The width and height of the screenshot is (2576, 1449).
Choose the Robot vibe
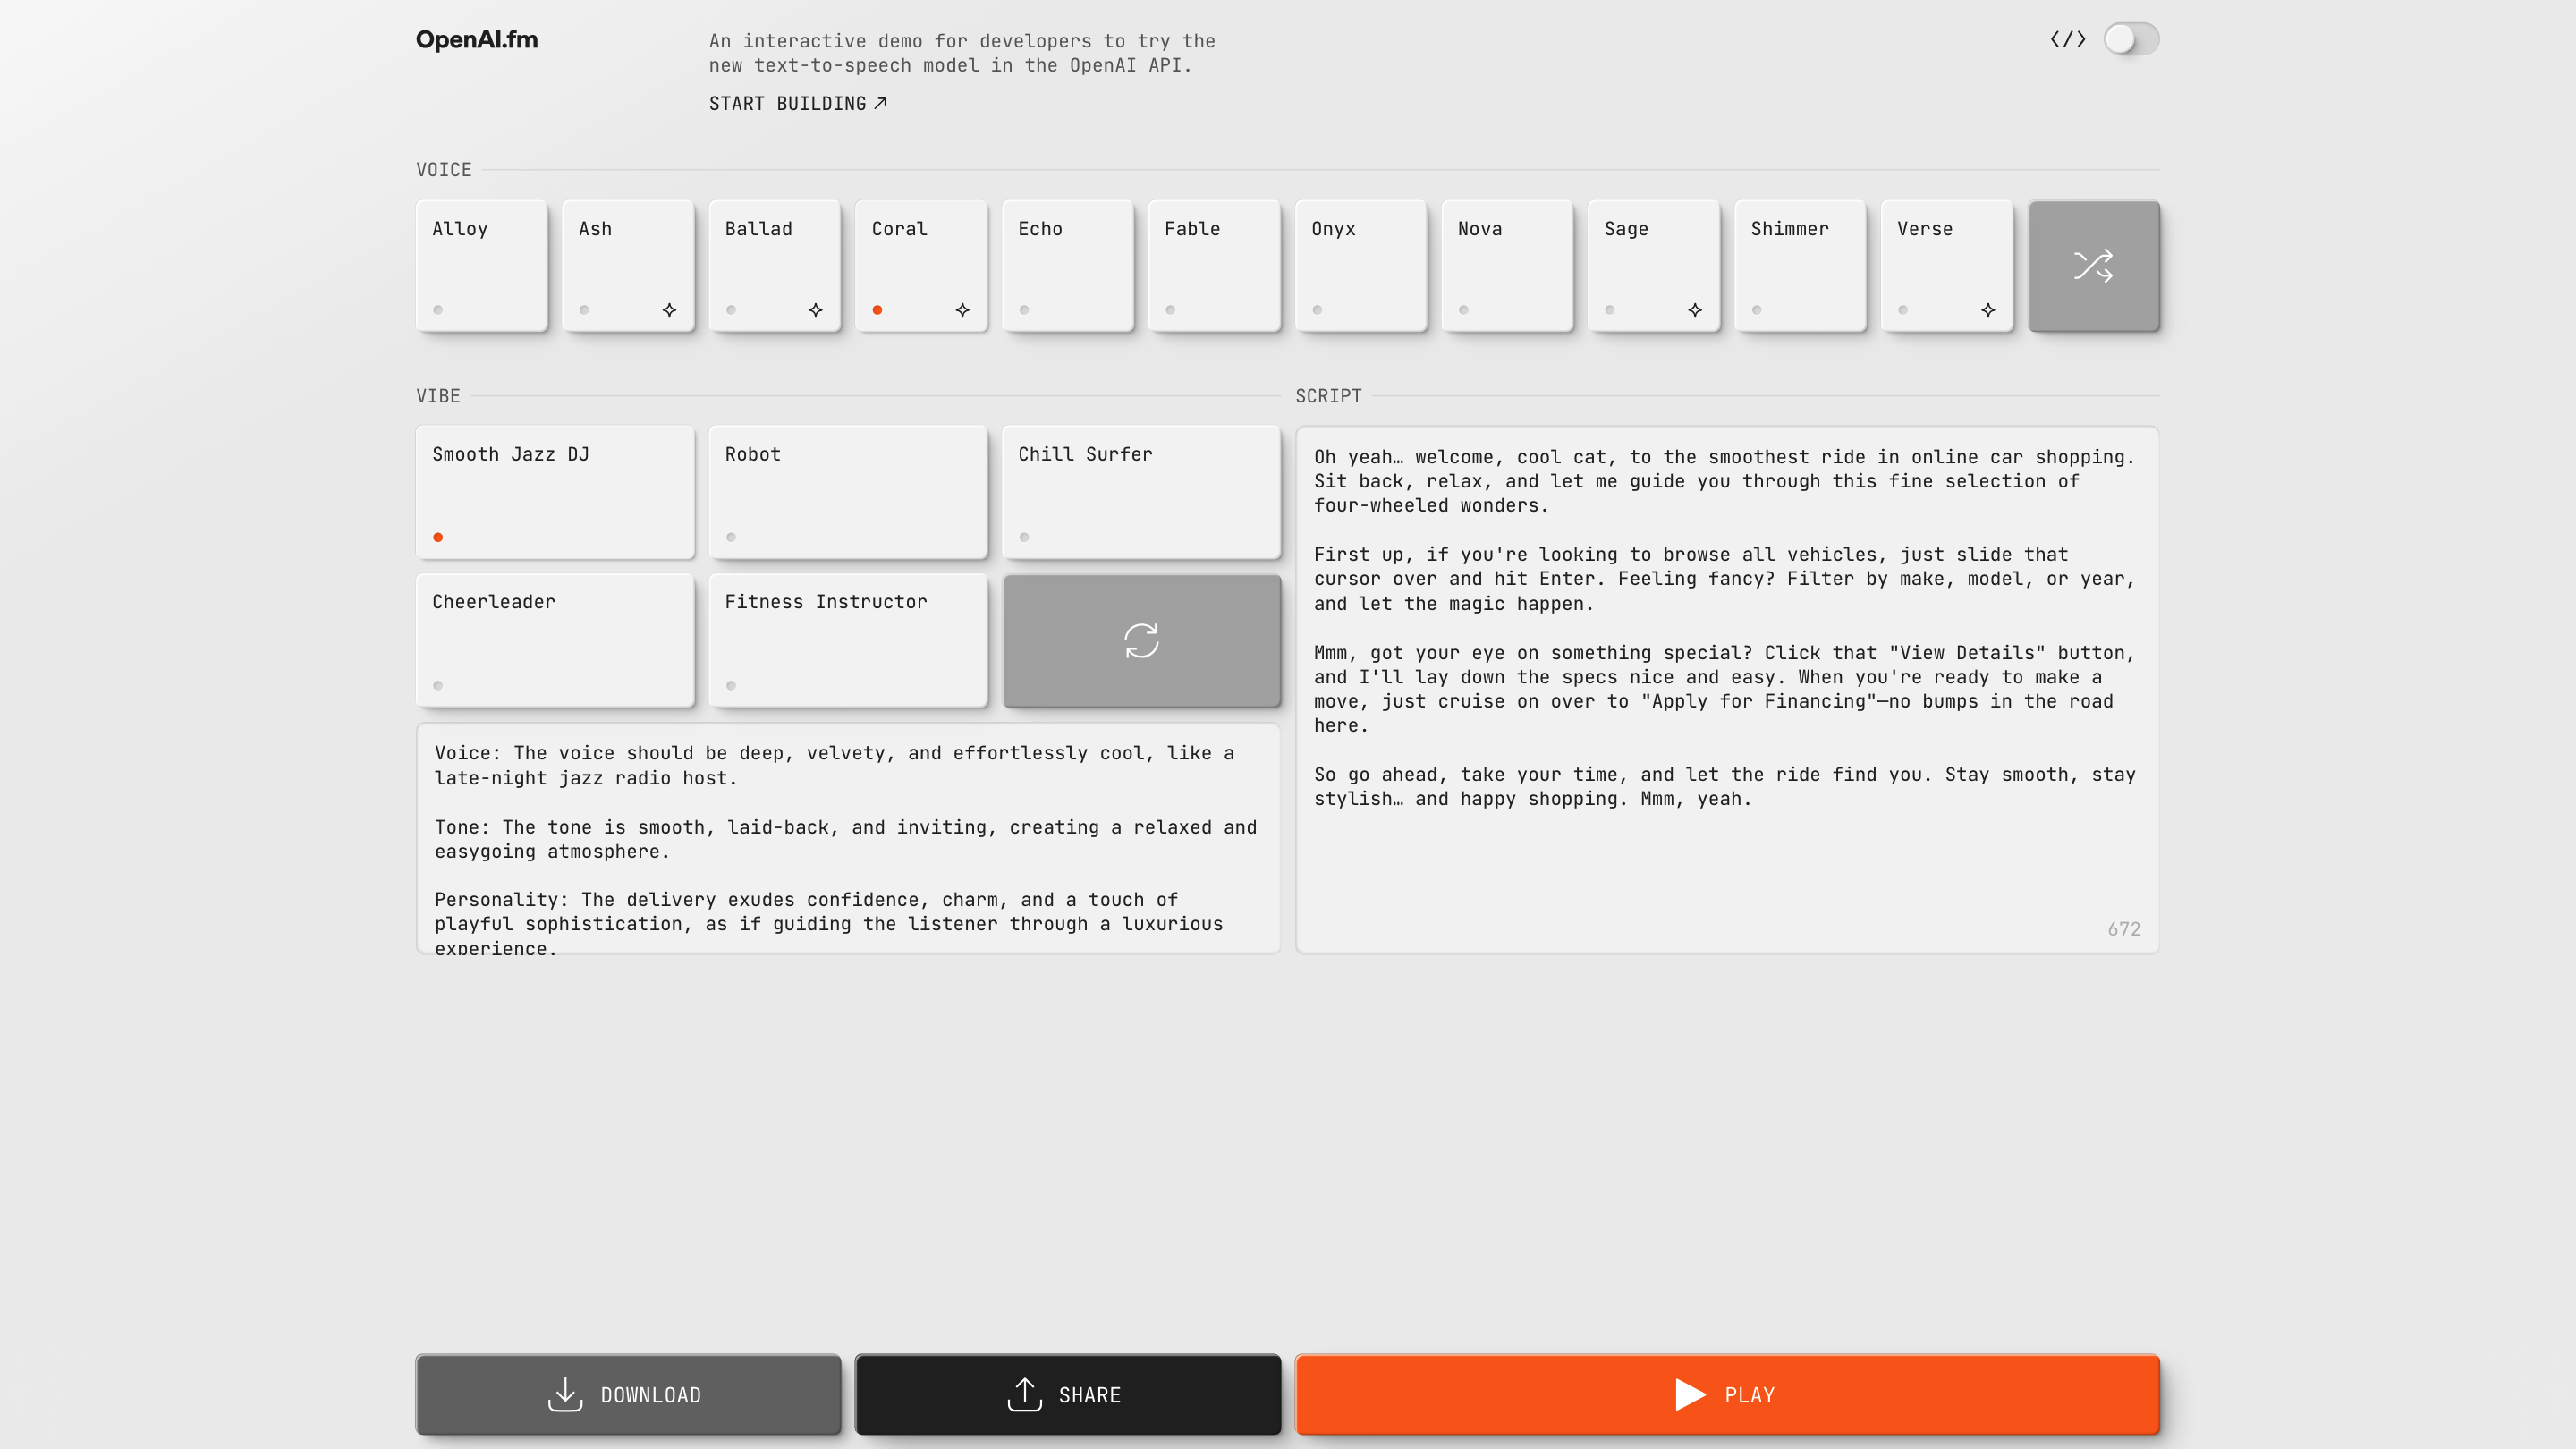[x=847, y=492]
